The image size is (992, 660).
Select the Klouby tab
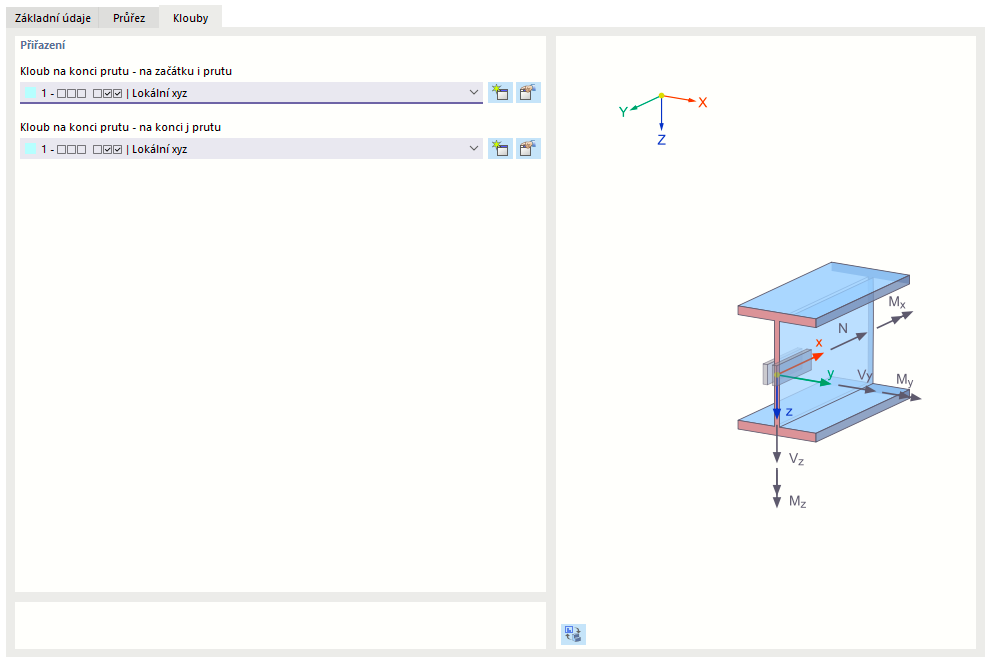190,18
